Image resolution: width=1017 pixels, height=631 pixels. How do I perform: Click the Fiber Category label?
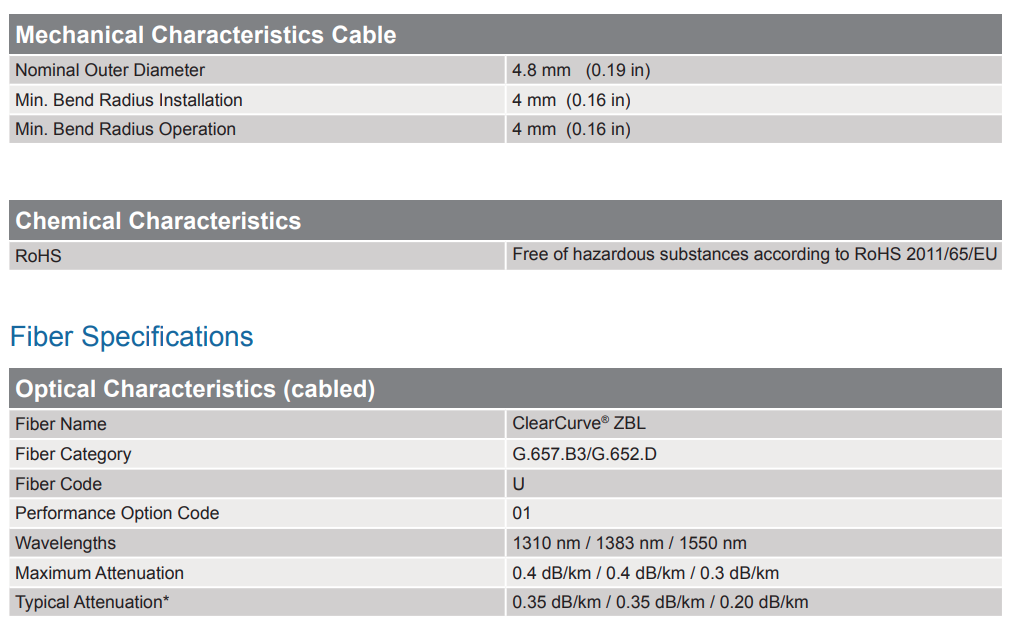click(73, 454)
